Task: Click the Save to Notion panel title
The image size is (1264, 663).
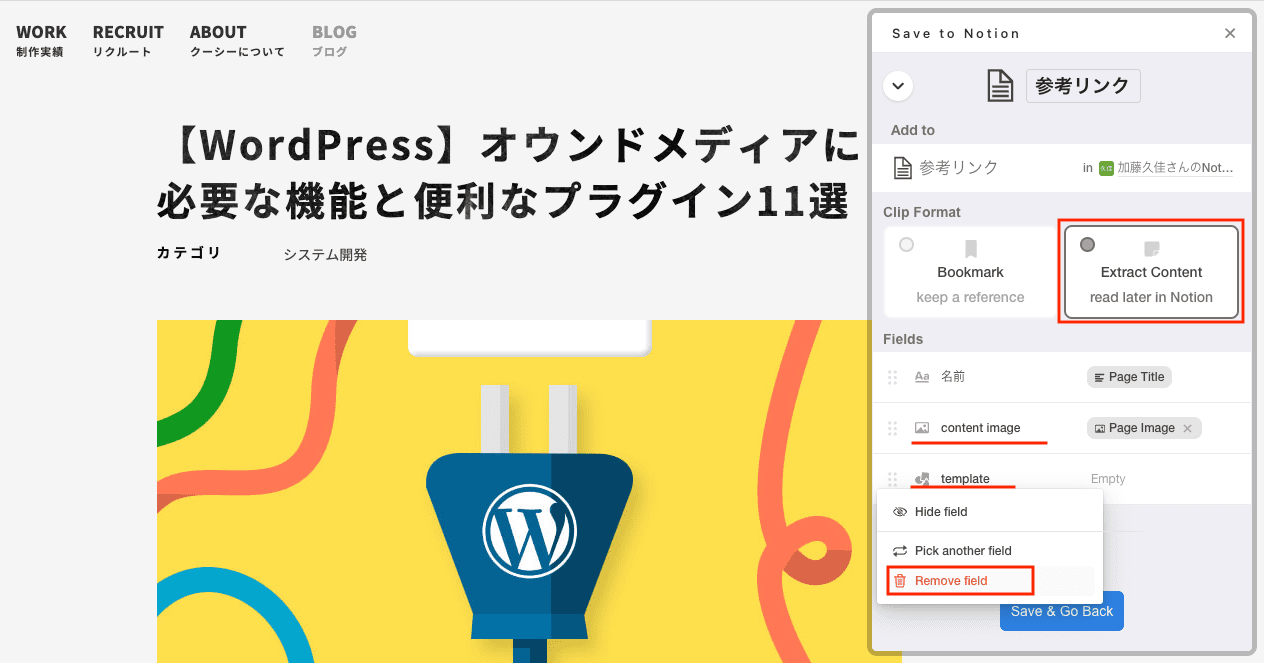Action: click(x=956, y=33)
